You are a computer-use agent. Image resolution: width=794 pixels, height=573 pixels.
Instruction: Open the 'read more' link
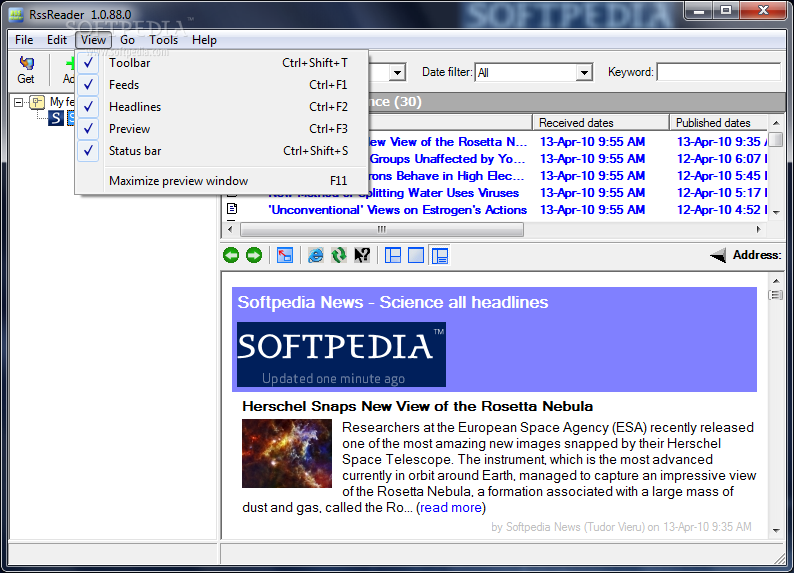(451, 507)
